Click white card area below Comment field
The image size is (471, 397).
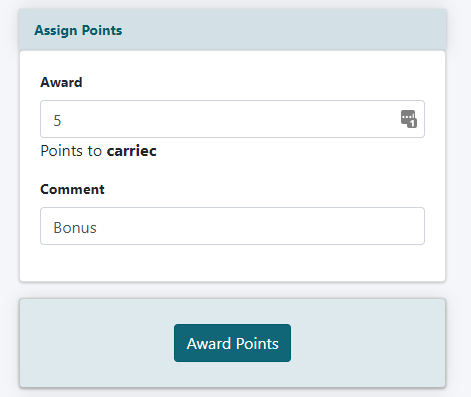click(232, 263)
